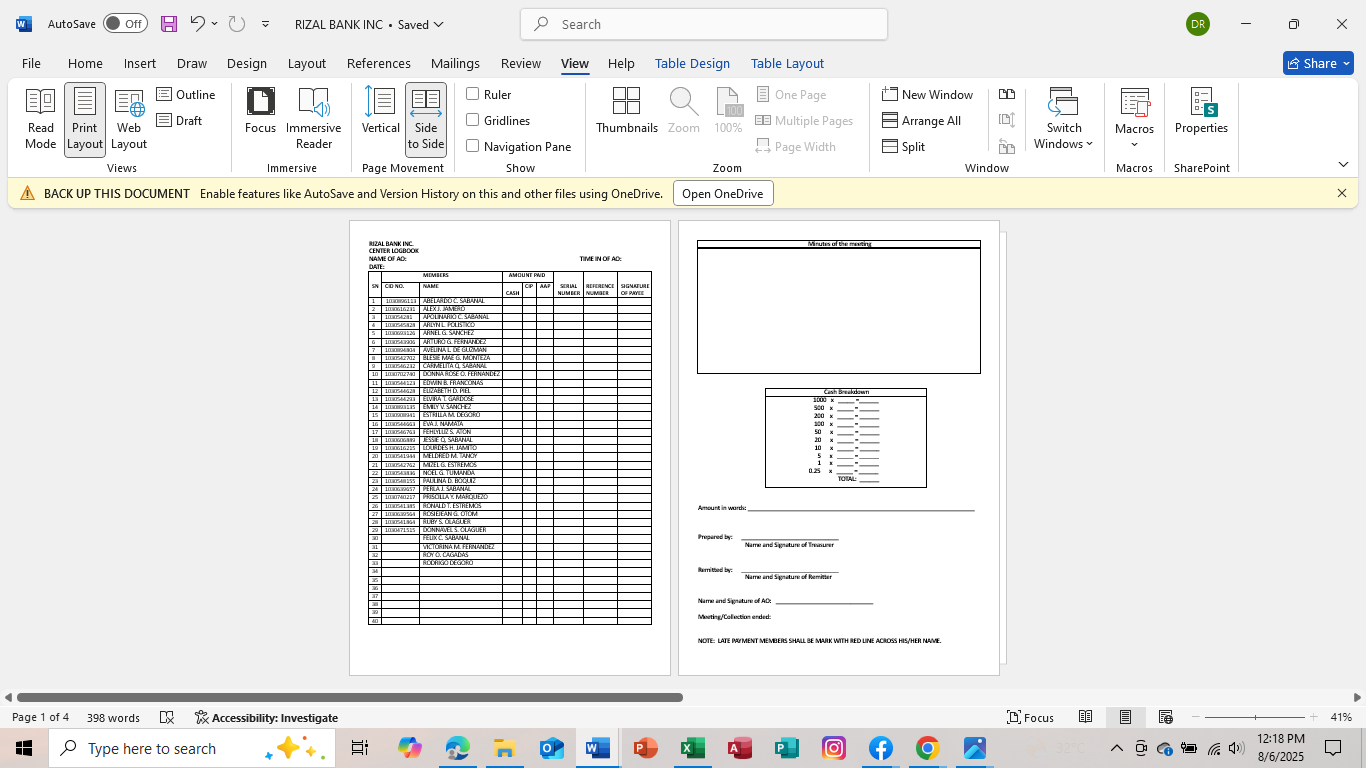The height and width of the screenshot is (768, 1366).
Task: Open Google Chrome from the taskbar
Action: tap(927, 748)
